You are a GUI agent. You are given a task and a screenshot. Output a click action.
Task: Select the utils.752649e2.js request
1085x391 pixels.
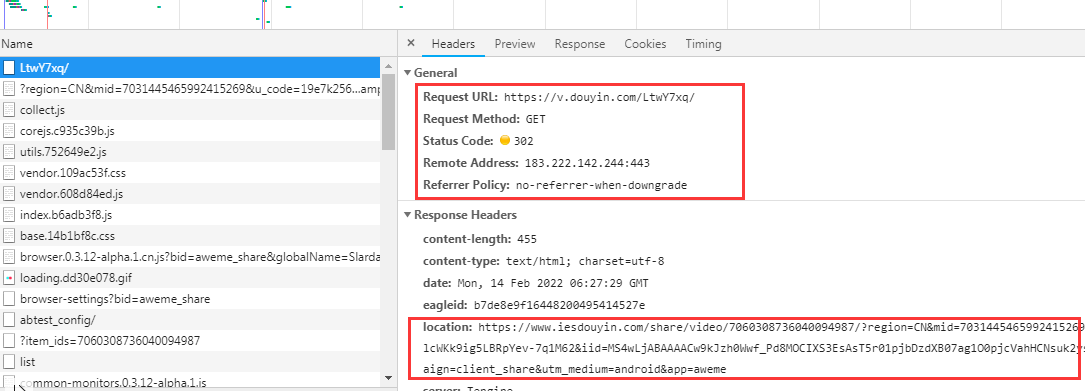coord(190,152)
